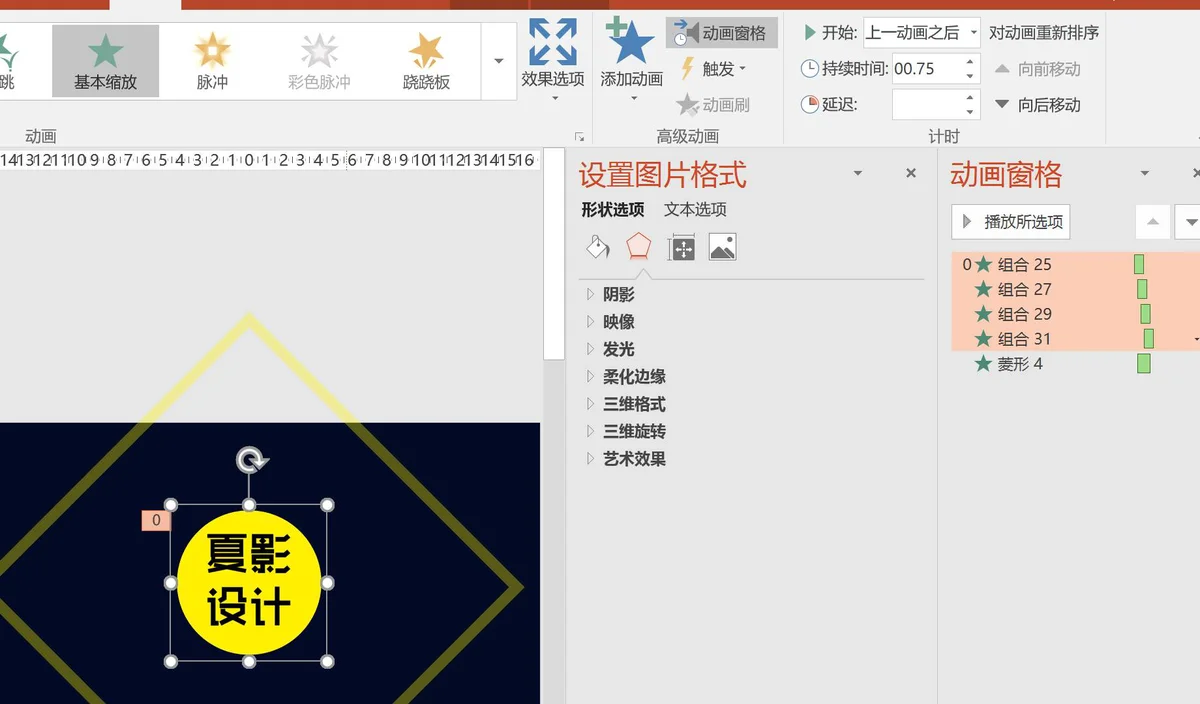Move animation down with pane arrow
This screenshot has height=704, width=1200.
pyautogui.click(x=1189, y=222)
